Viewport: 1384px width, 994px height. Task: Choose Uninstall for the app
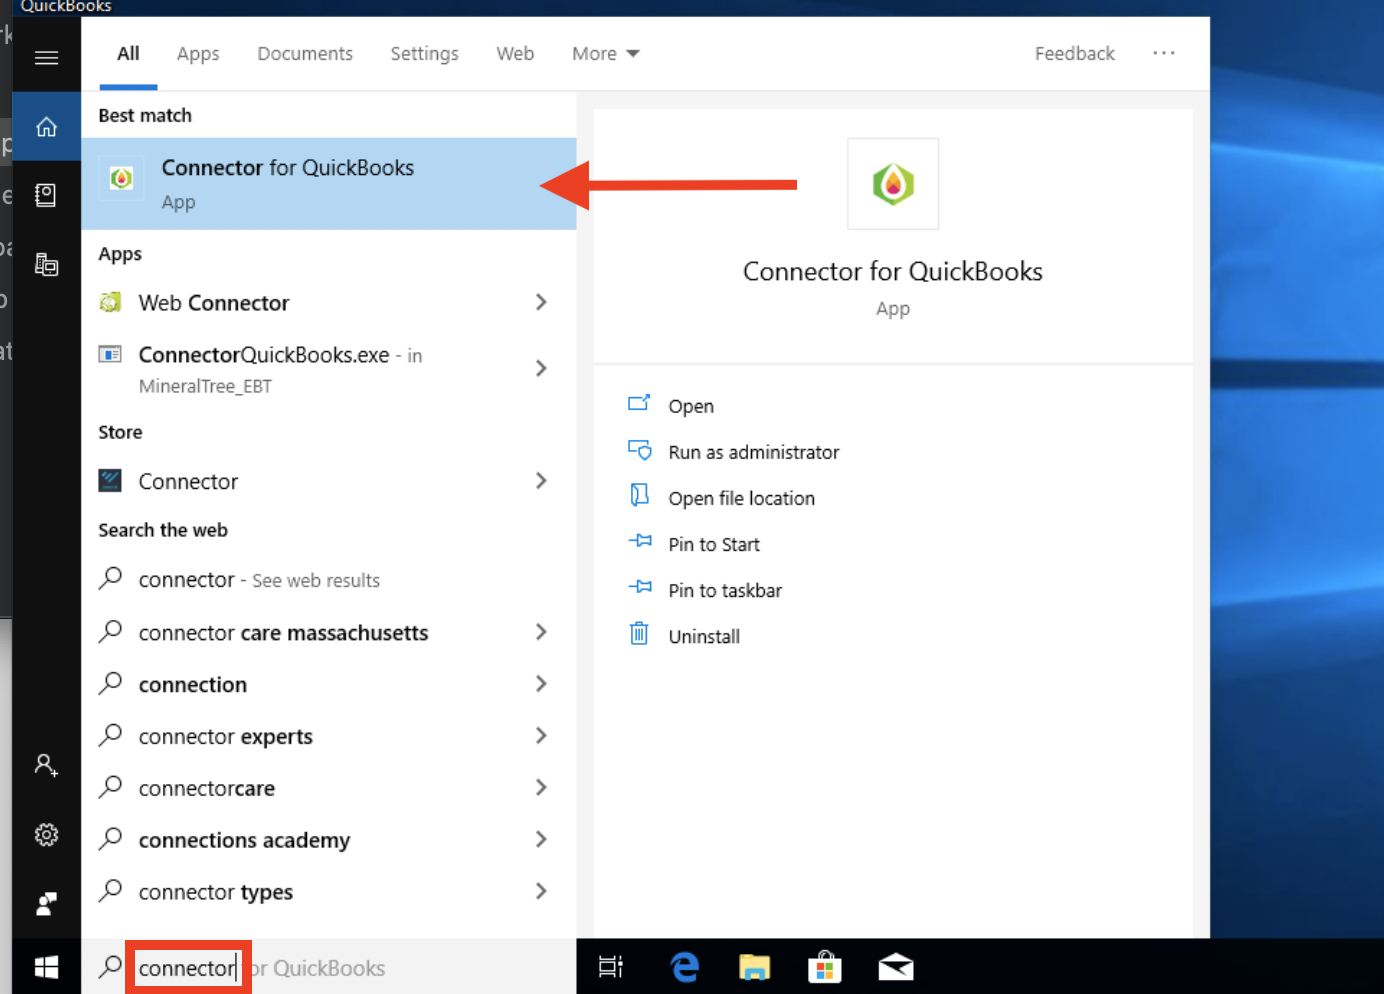coord(704,636)
